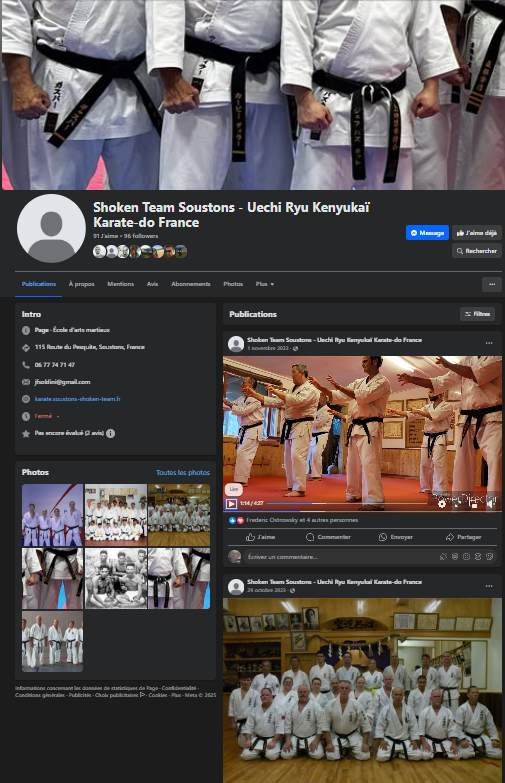Go to the Abonnements tab

coord(190,284)
